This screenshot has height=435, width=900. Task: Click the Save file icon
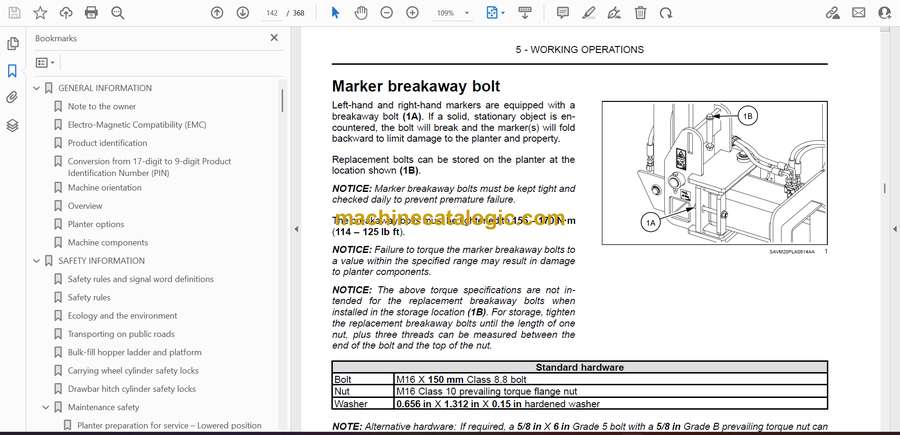point(14,13)
